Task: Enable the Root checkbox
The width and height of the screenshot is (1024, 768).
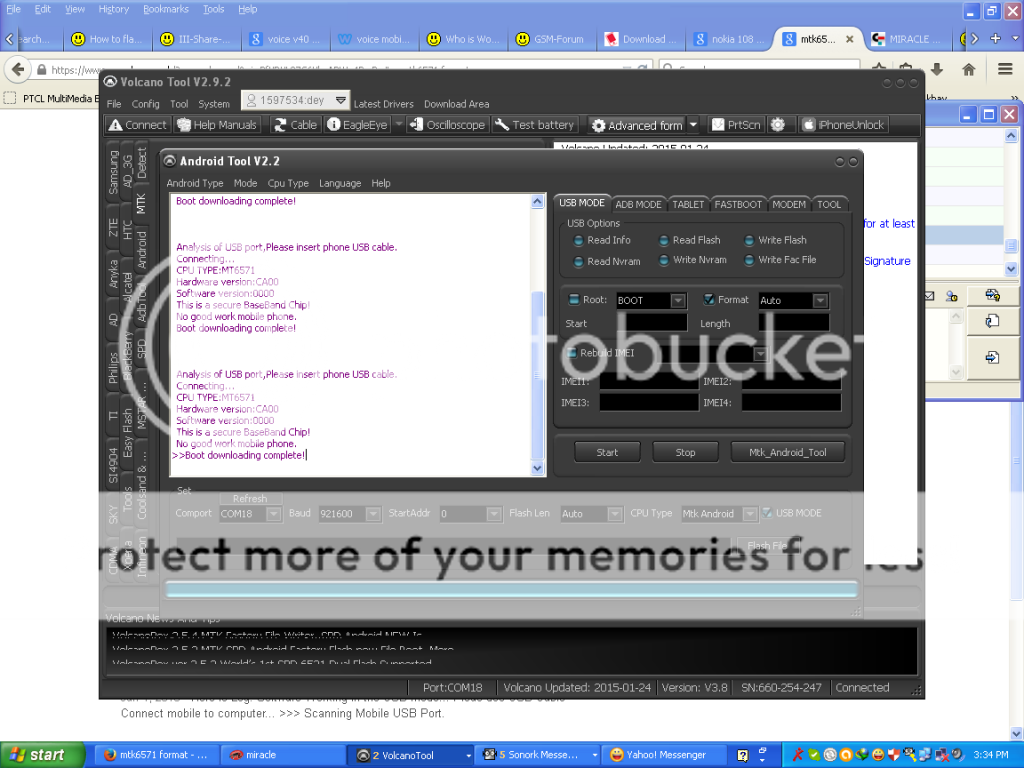Action: [x=574, y=300]
